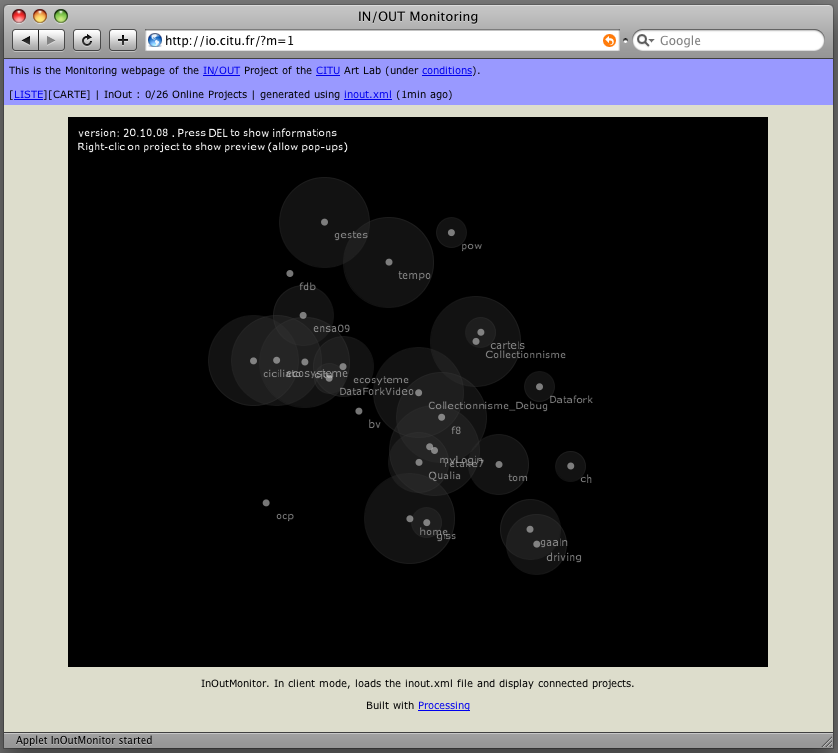Image resolution: width=838 pixels, height=753 pixels.
Task: Click the URL address field
Action: tap(380, 41)
